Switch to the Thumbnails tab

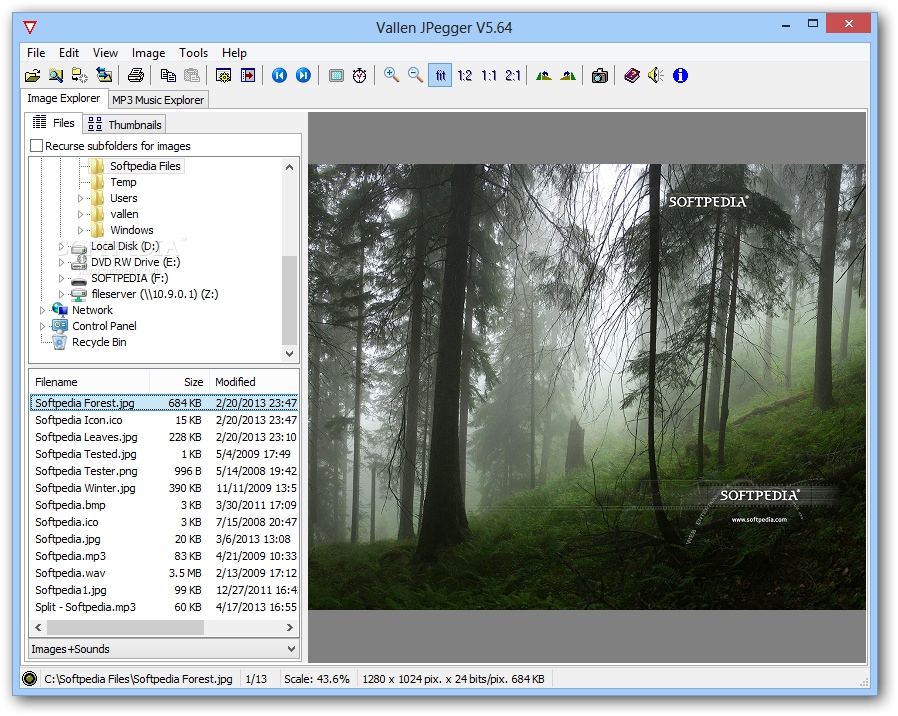pos(125,124)
